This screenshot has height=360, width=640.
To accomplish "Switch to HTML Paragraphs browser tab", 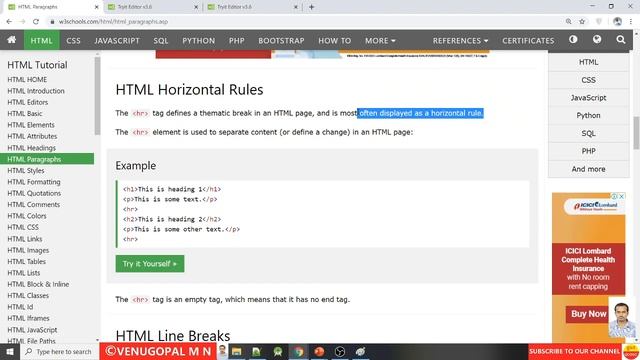I will pyautogui.click(x=52, y=7).
